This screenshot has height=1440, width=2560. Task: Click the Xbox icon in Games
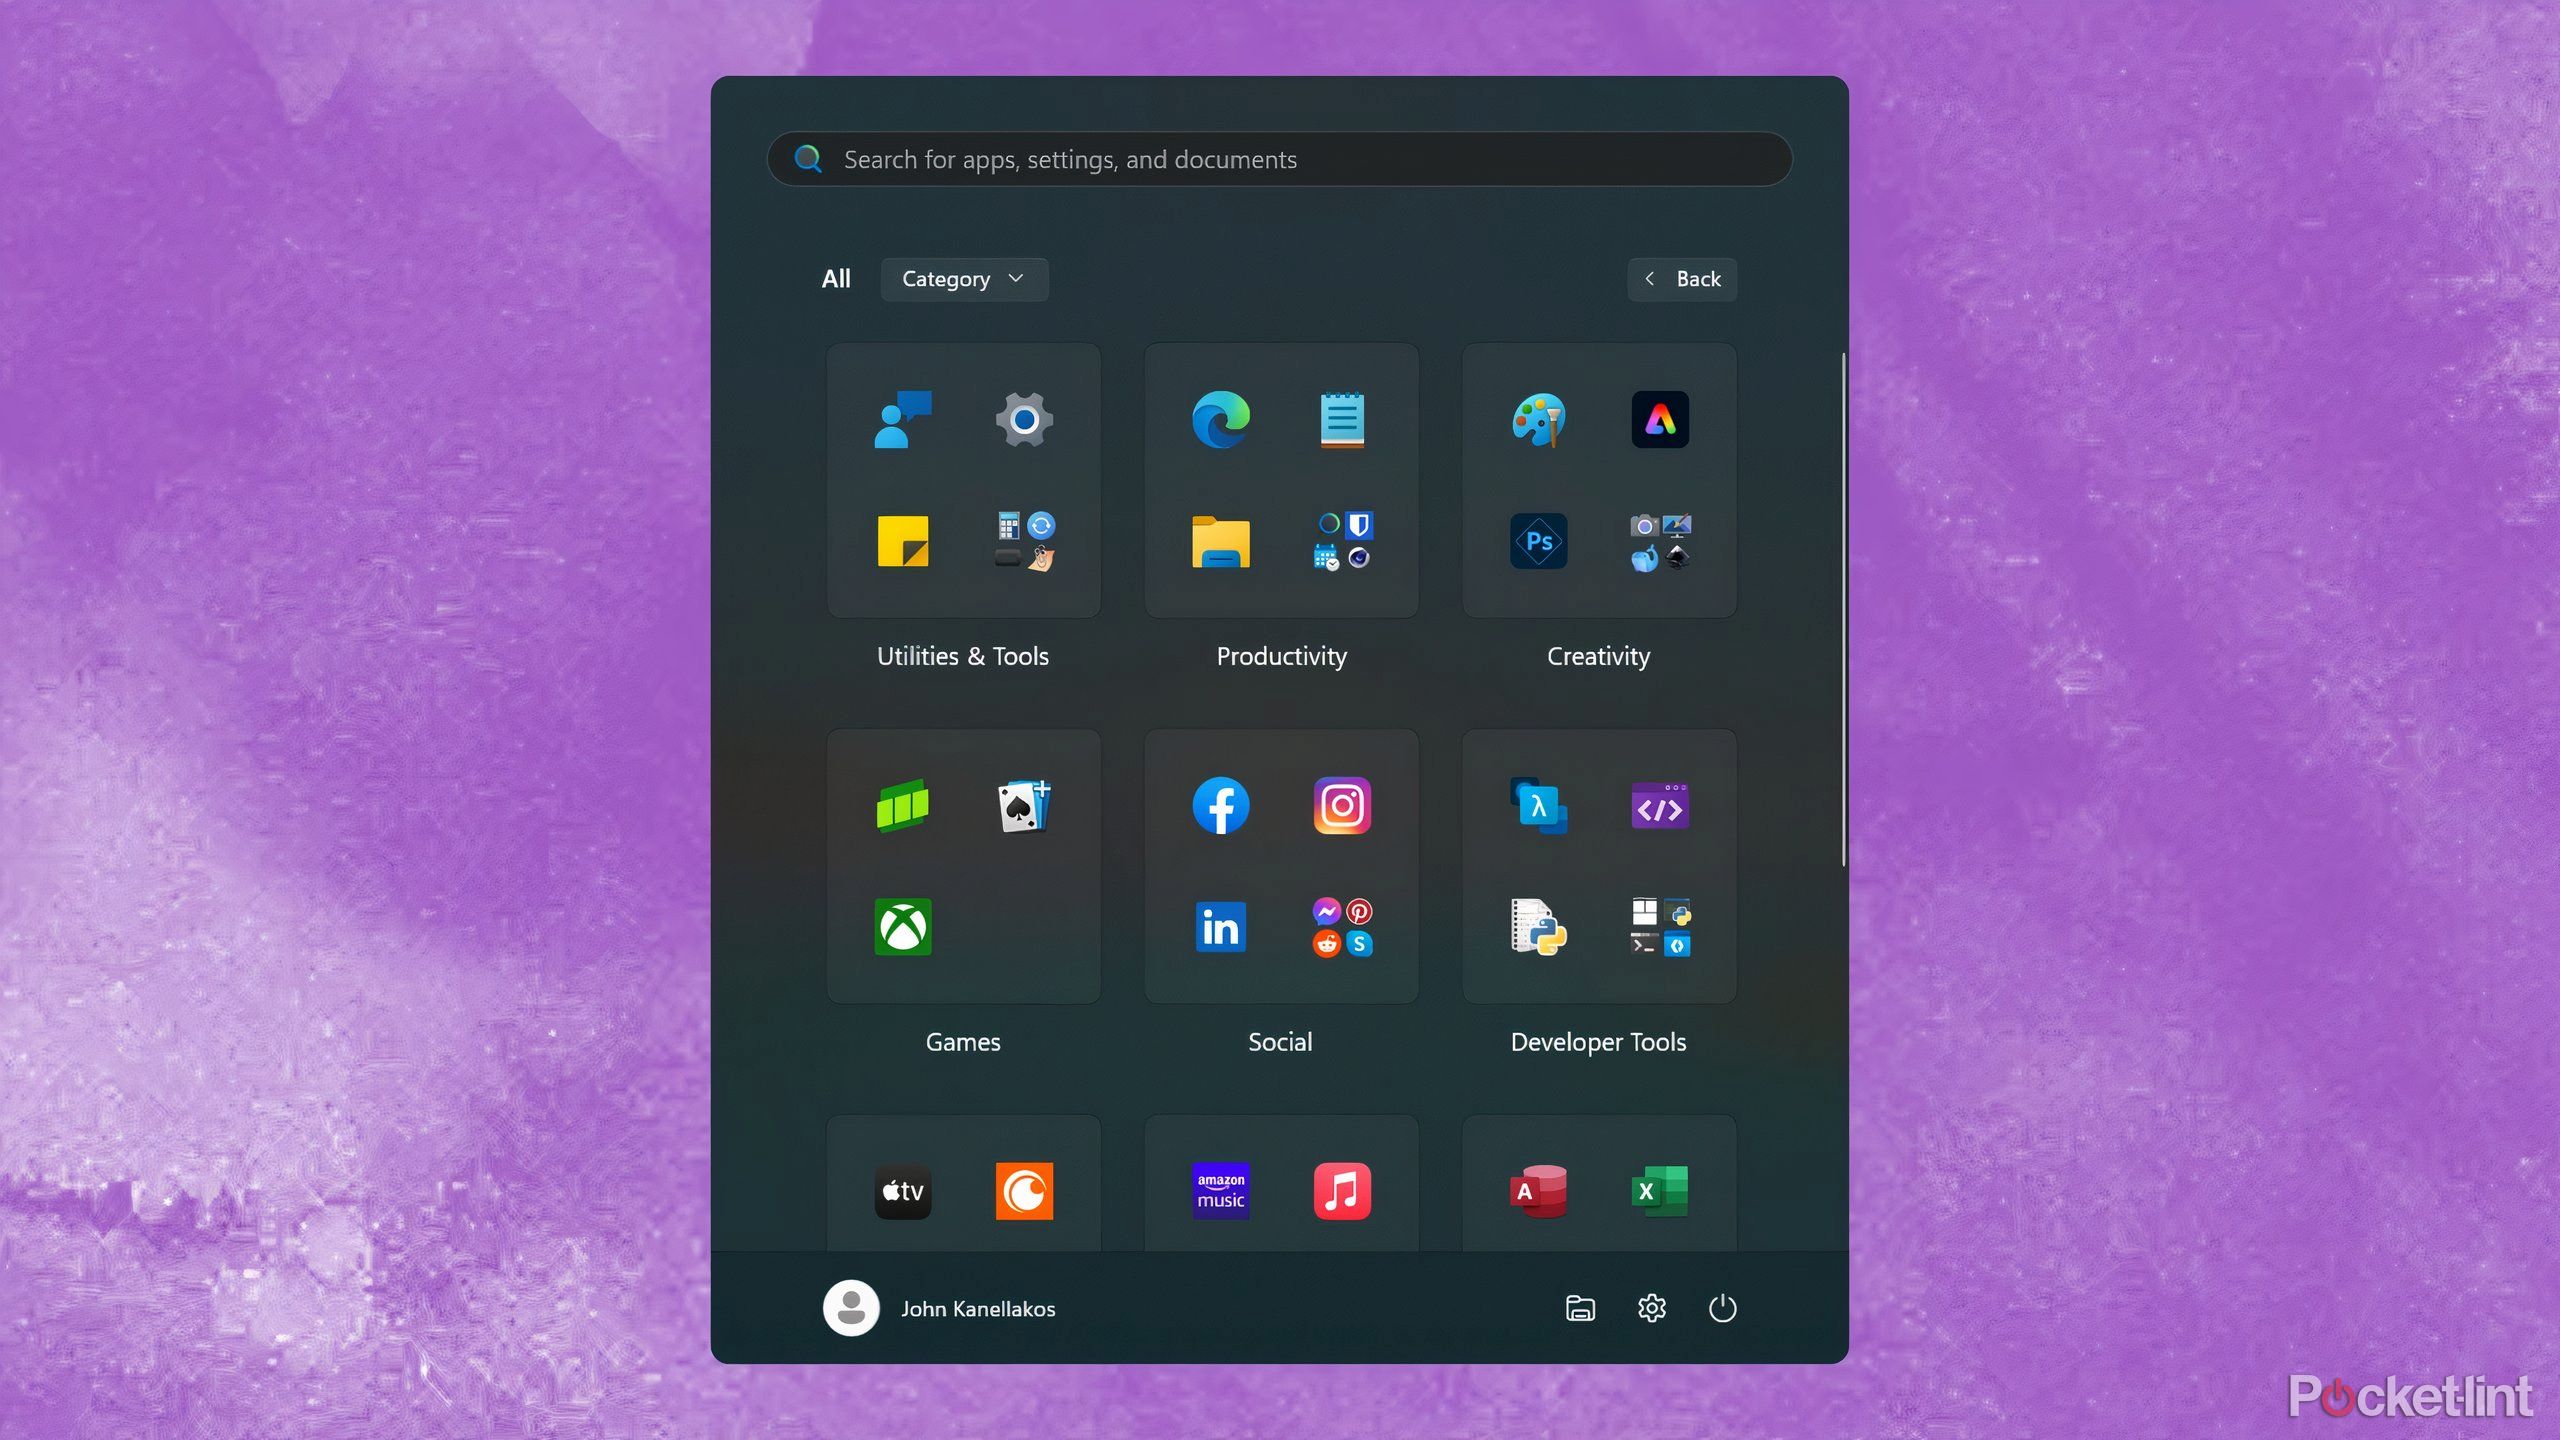coord(904,927)
